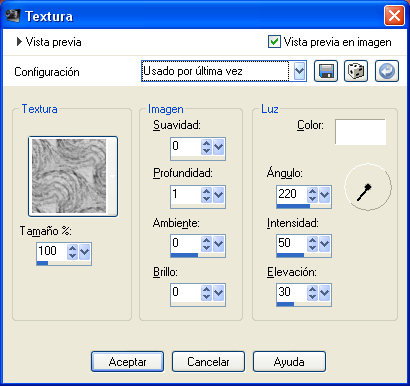This screenshot has width=410, height=386.
Task: Click the Suavidad spinner arrows
Action: [206, 146]
